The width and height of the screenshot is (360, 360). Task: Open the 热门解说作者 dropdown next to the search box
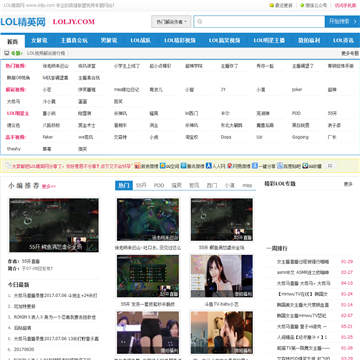[x=171, y=22]
